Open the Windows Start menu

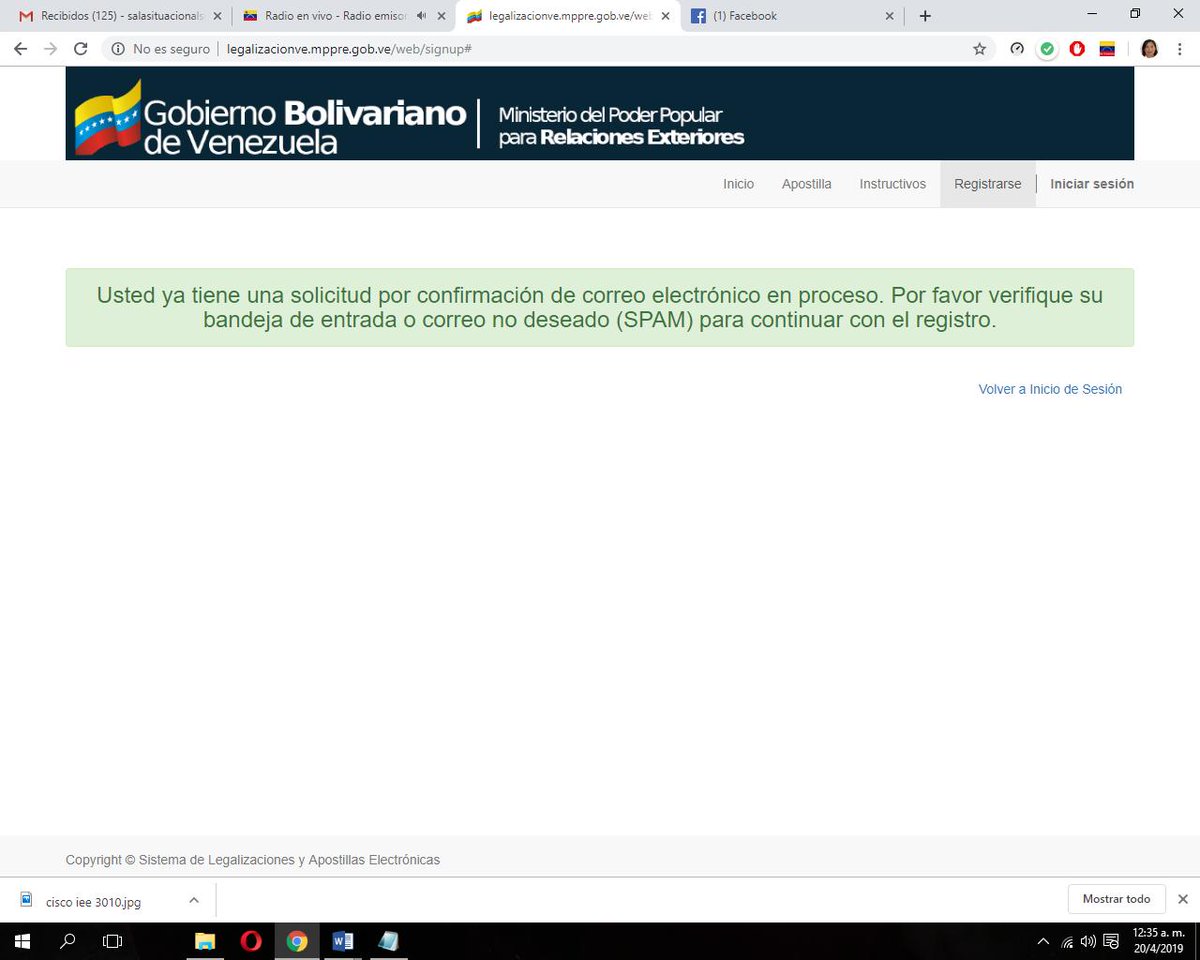tap(22, 941)
